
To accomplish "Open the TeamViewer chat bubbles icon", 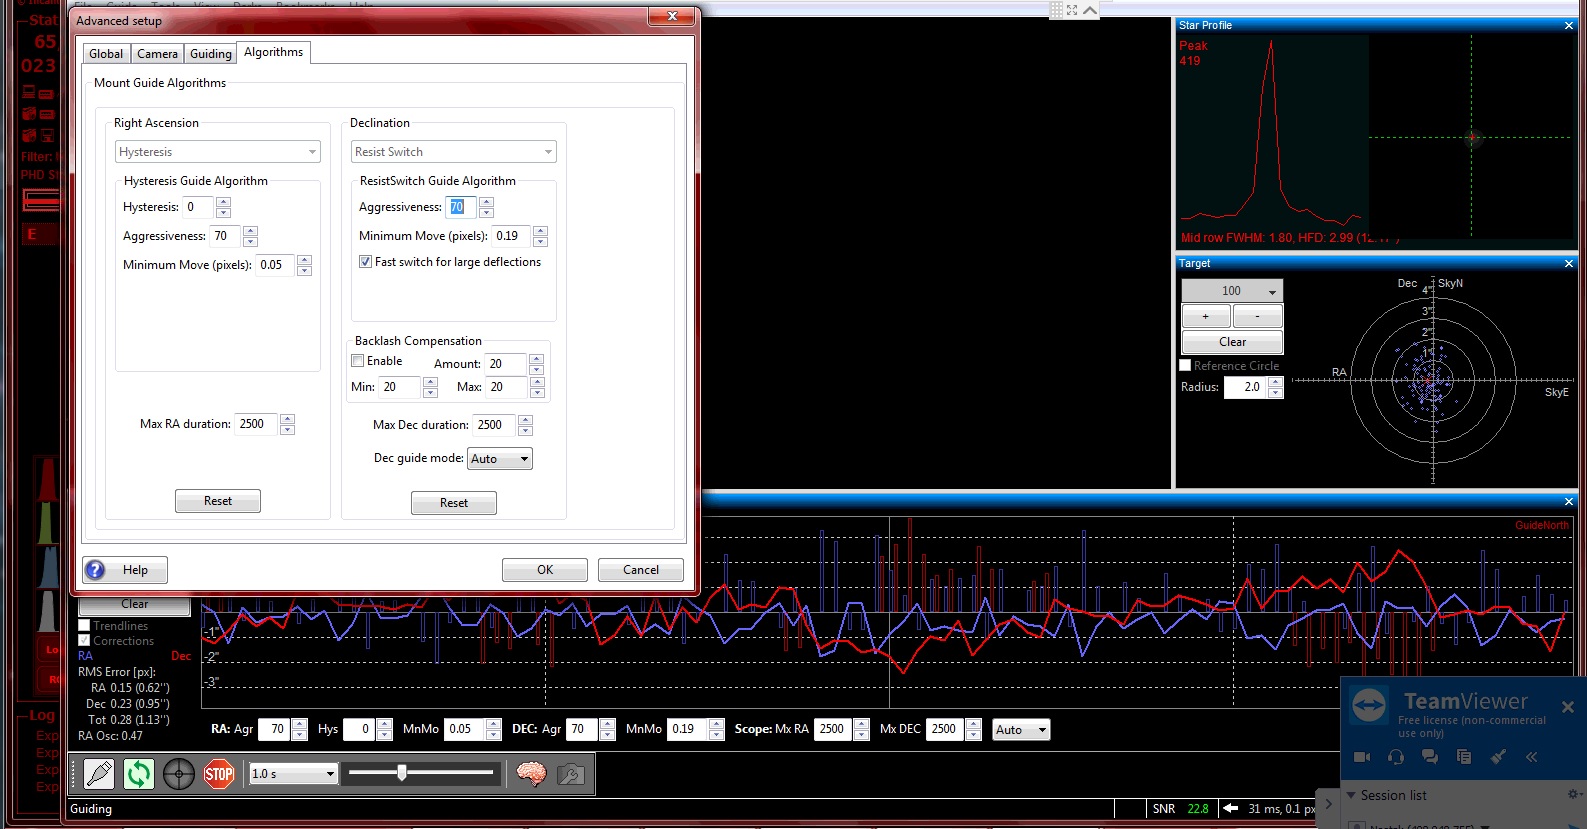I will pos(1430,757).
